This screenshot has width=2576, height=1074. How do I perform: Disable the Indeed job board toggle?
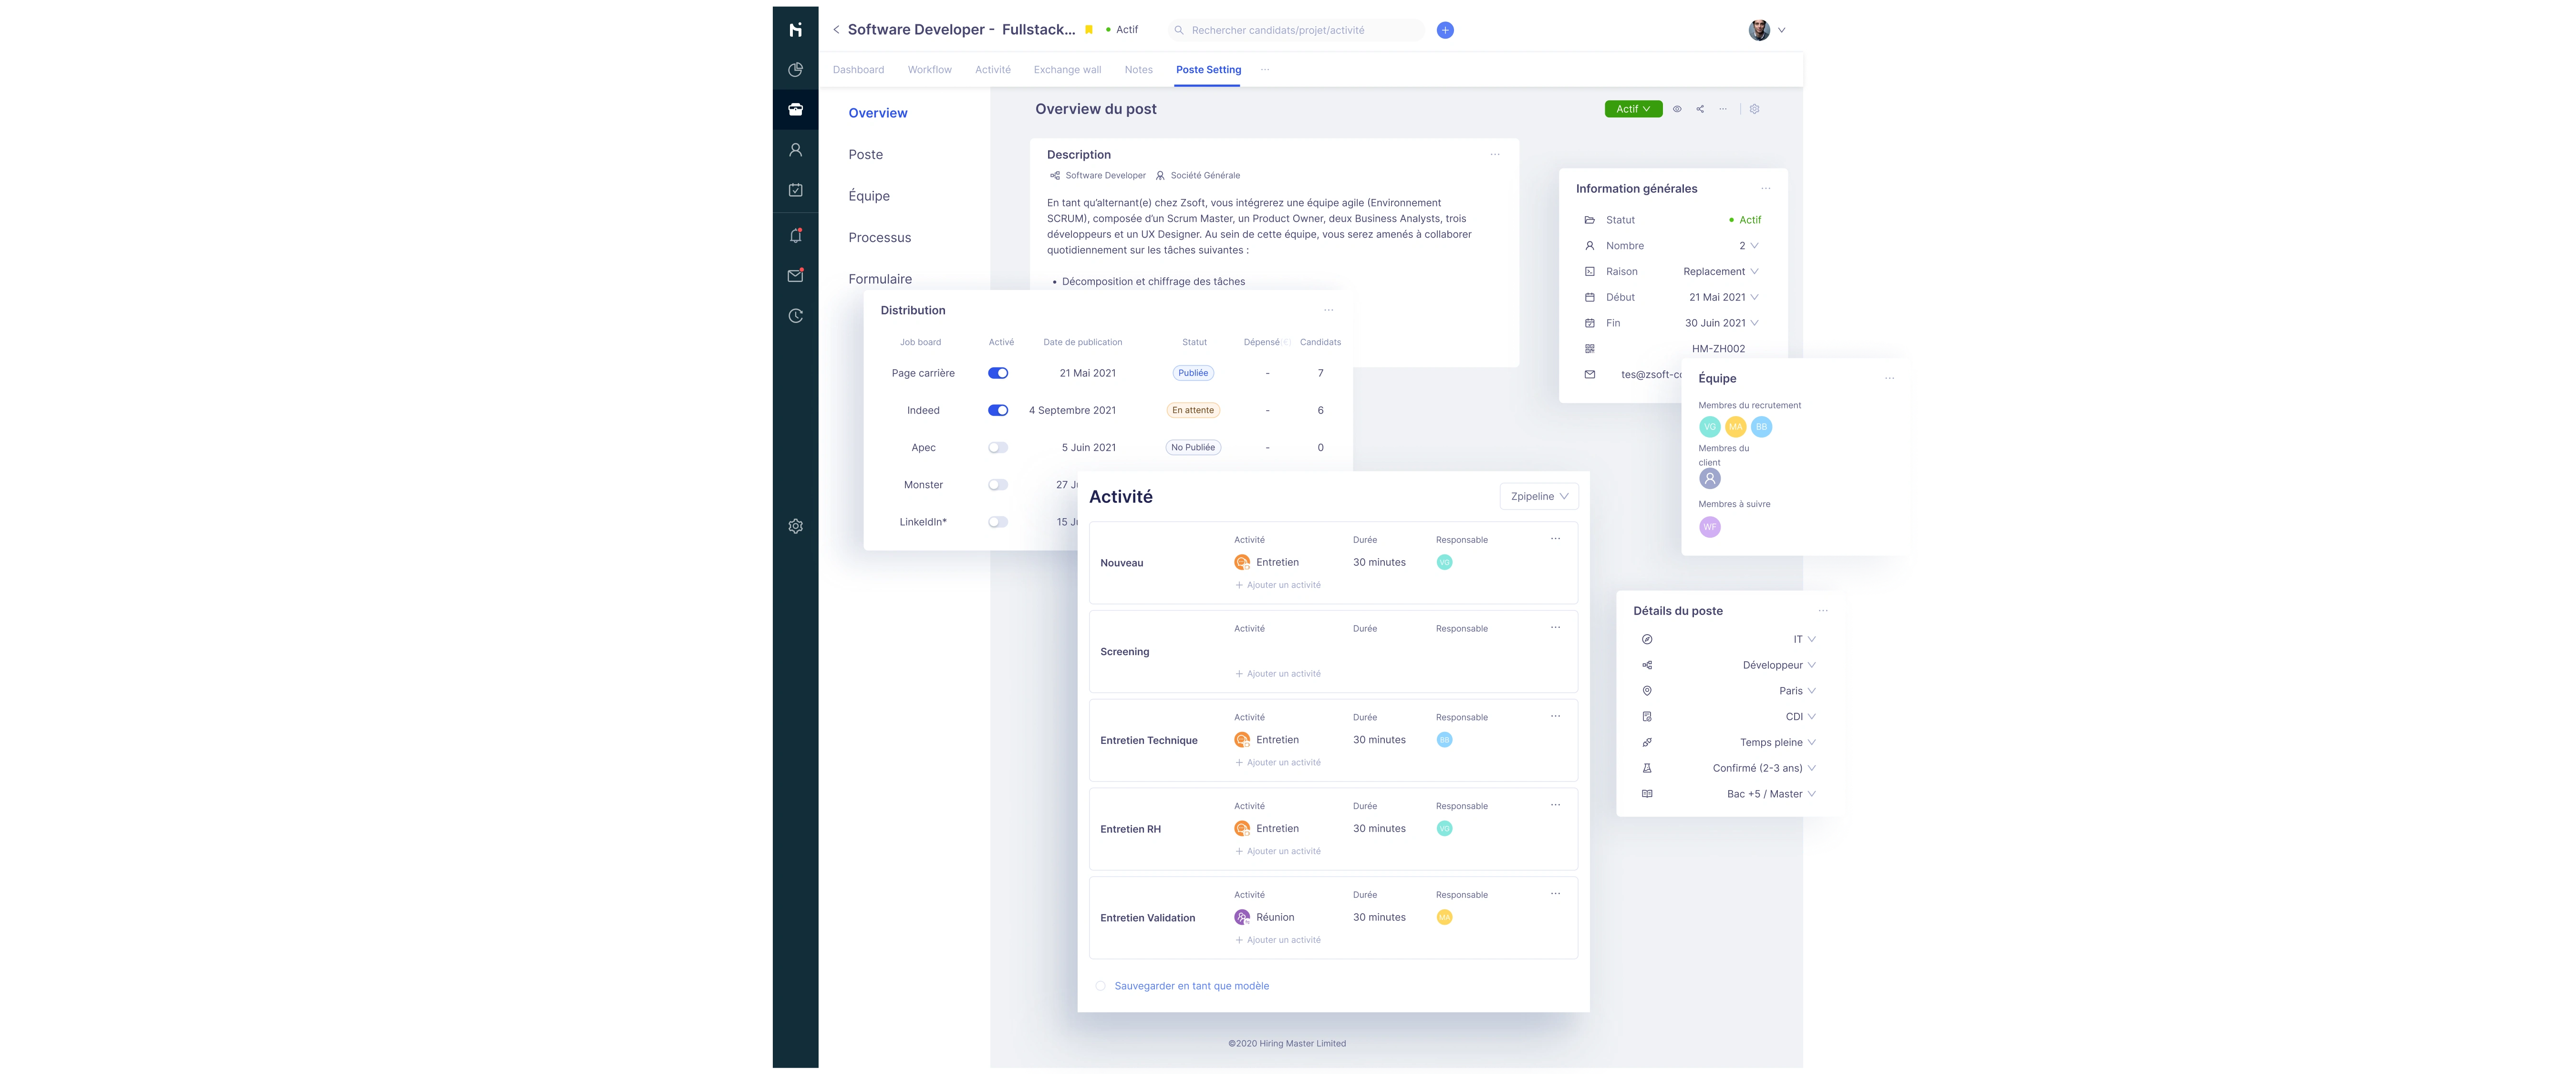[x=997, y=410]
